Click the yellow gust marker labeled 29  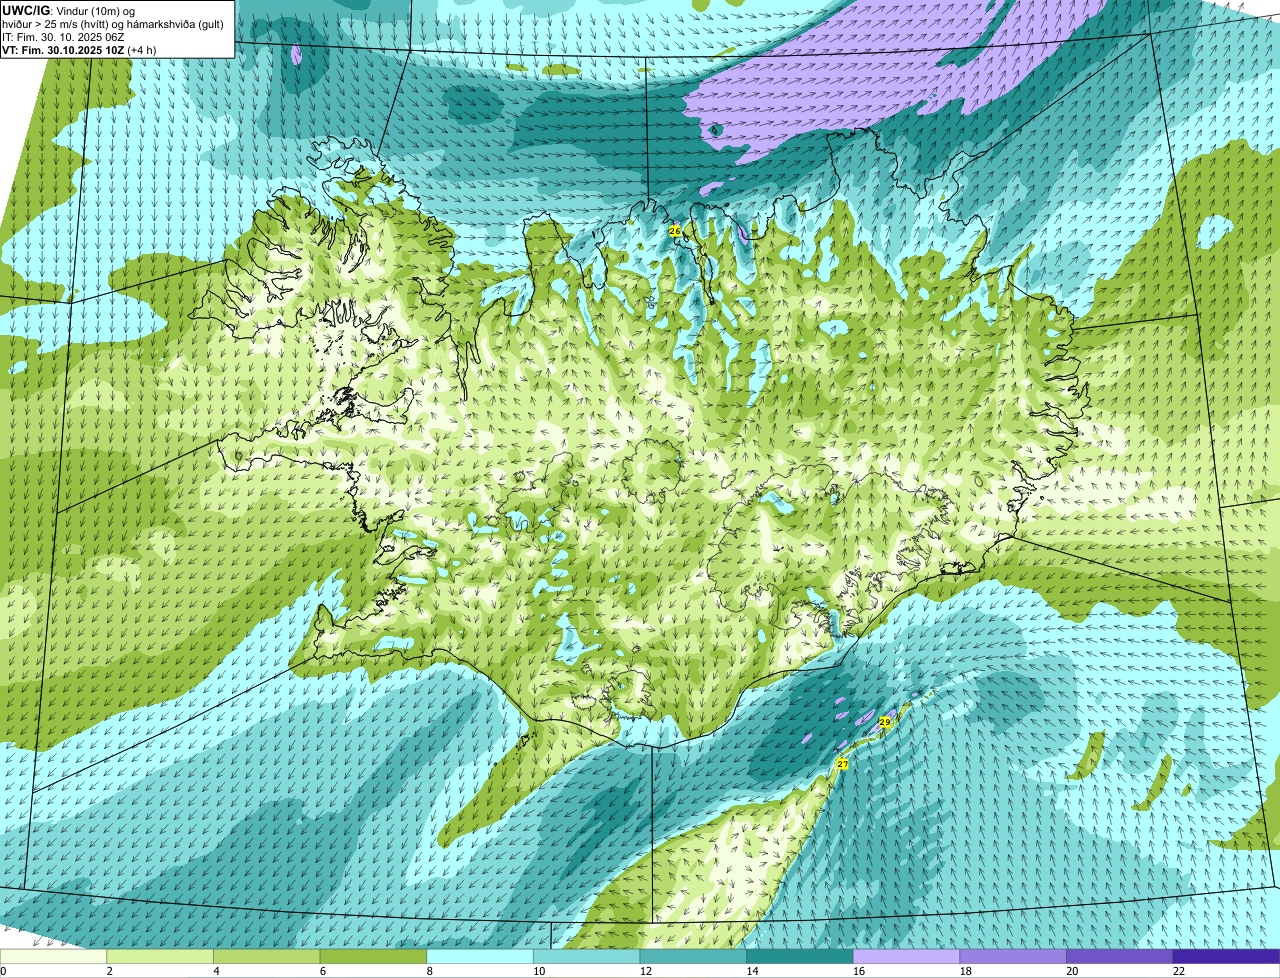click(885, 722)
